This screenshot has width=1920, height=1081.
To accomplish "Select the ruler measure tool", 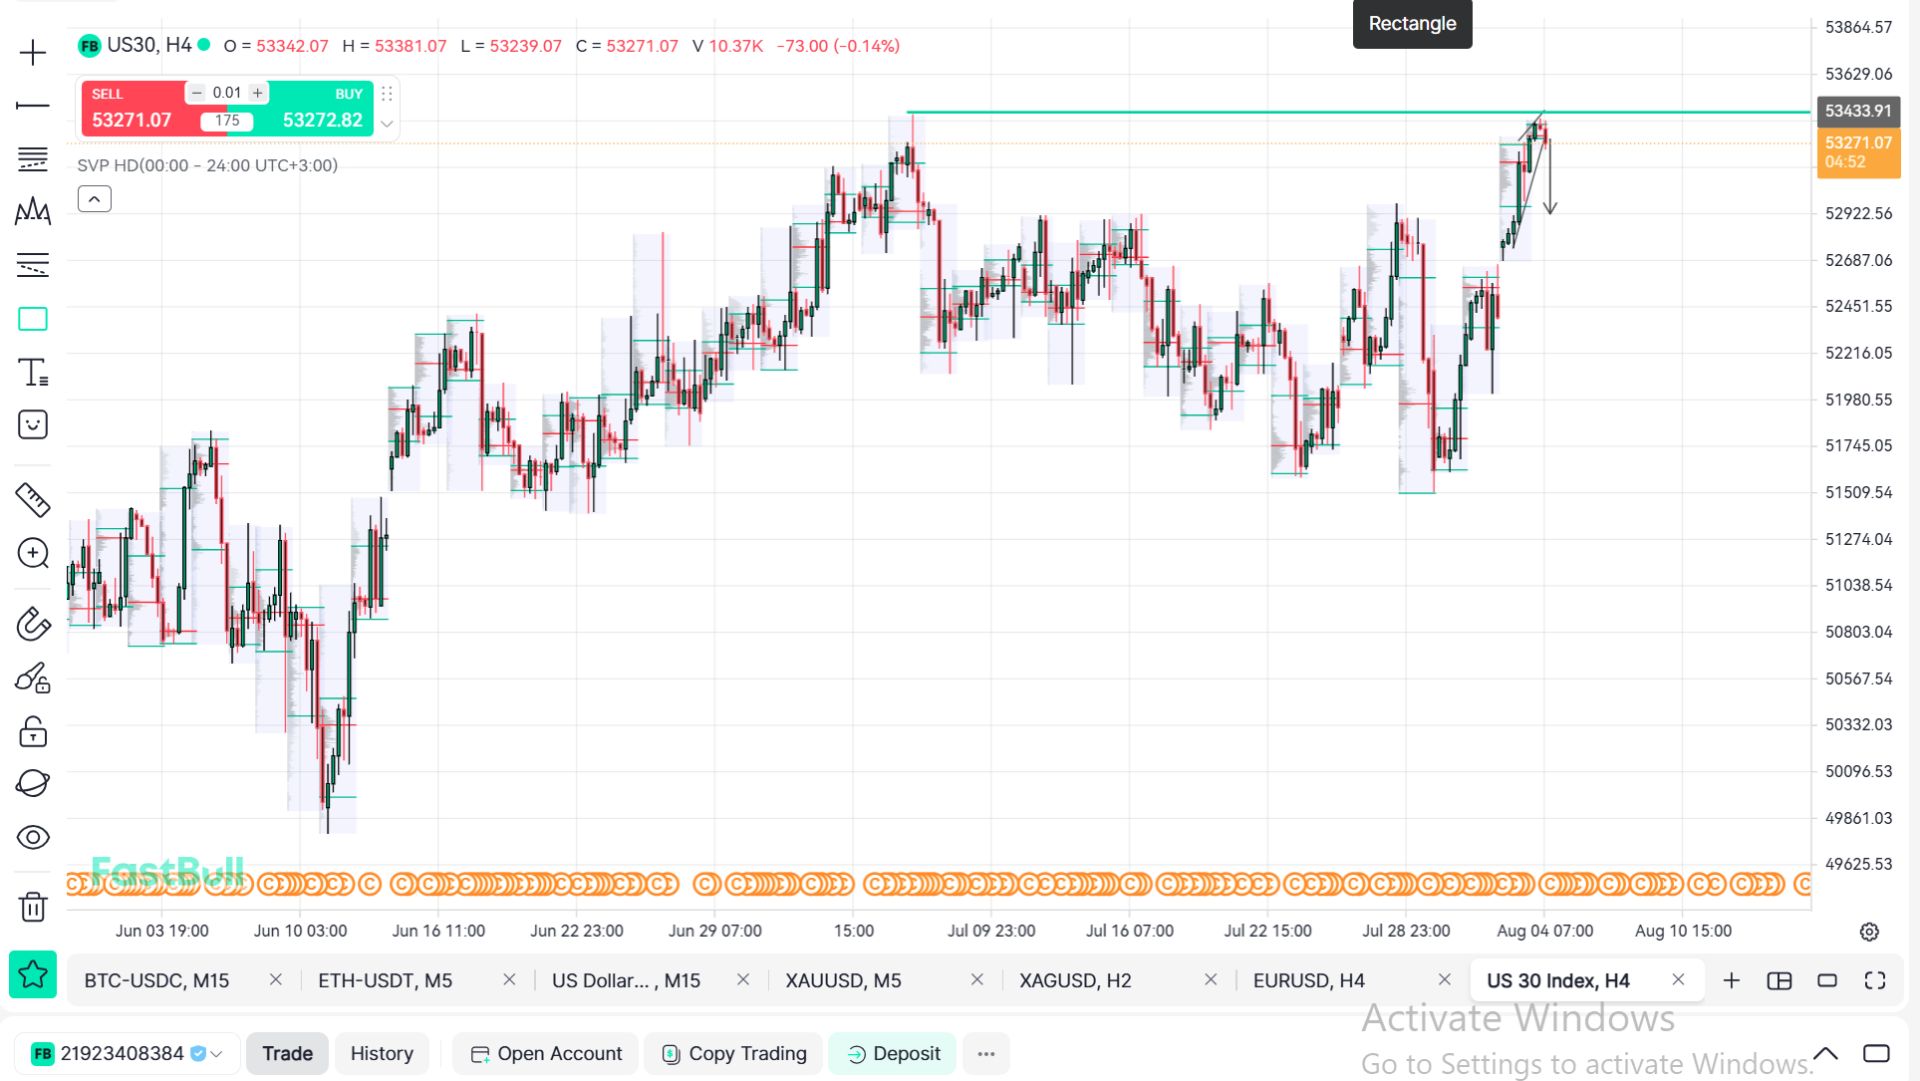I will (33, 499).
